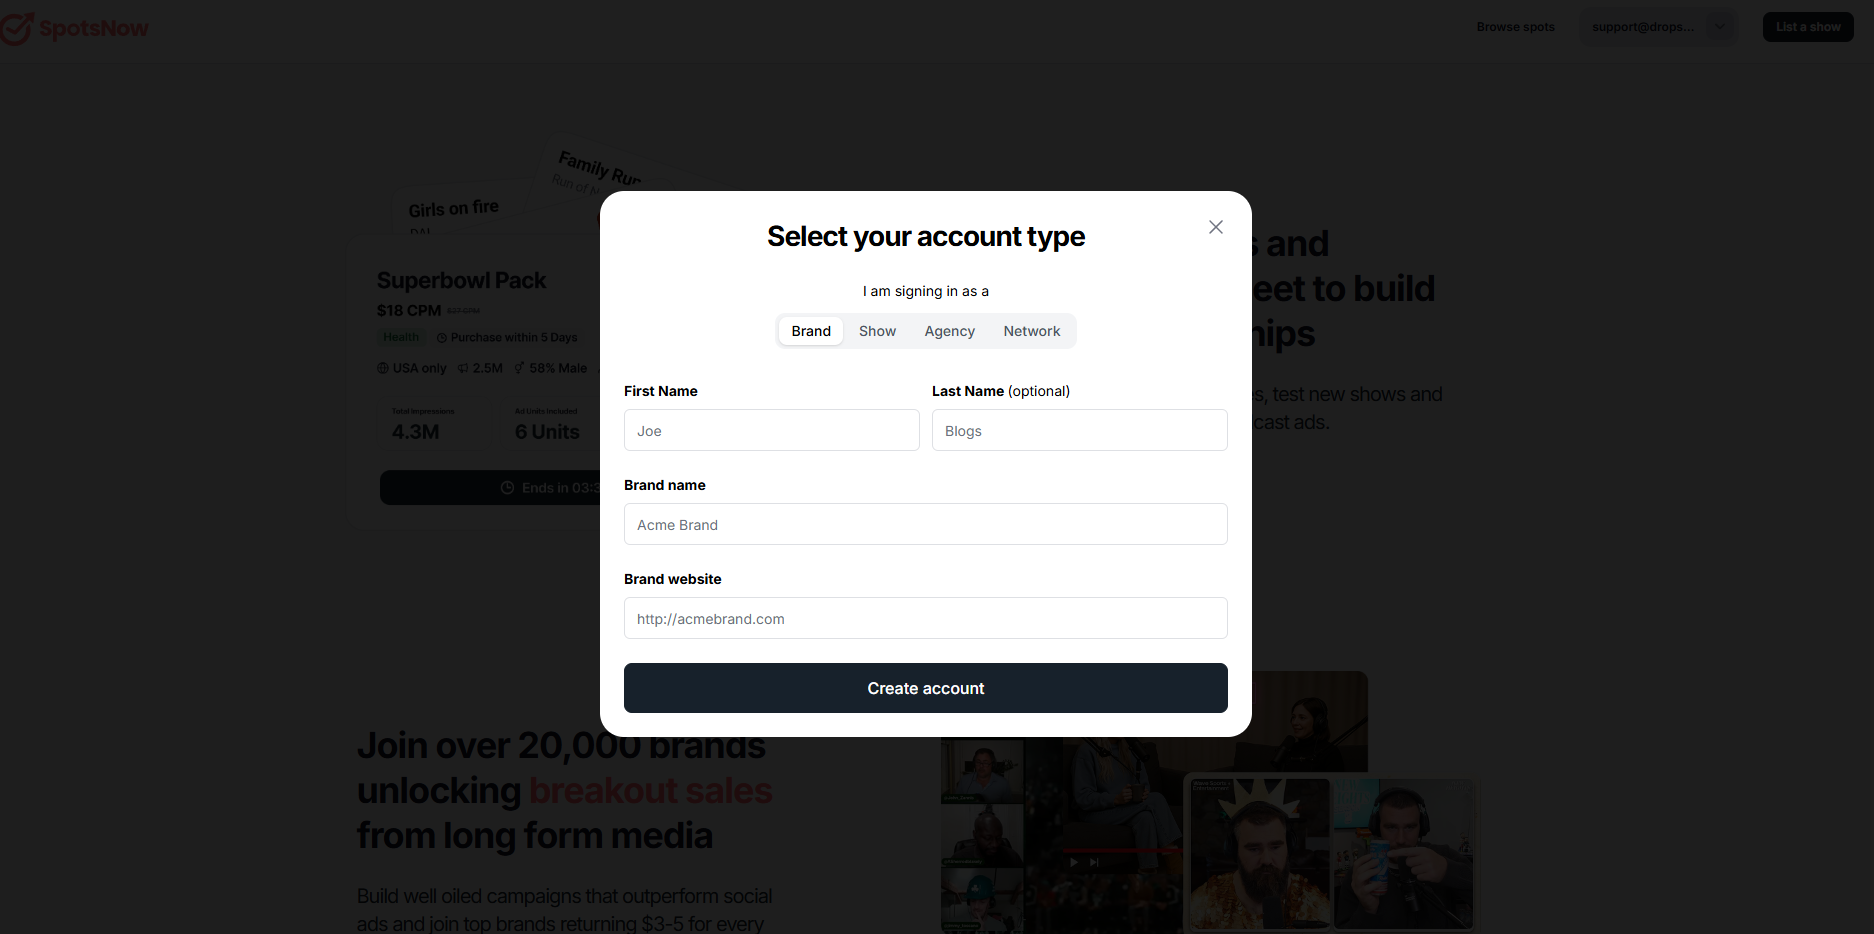This screenshot has height=934, width=1874.
Task: Click into the Brand website field
Action: coord(925,618)
